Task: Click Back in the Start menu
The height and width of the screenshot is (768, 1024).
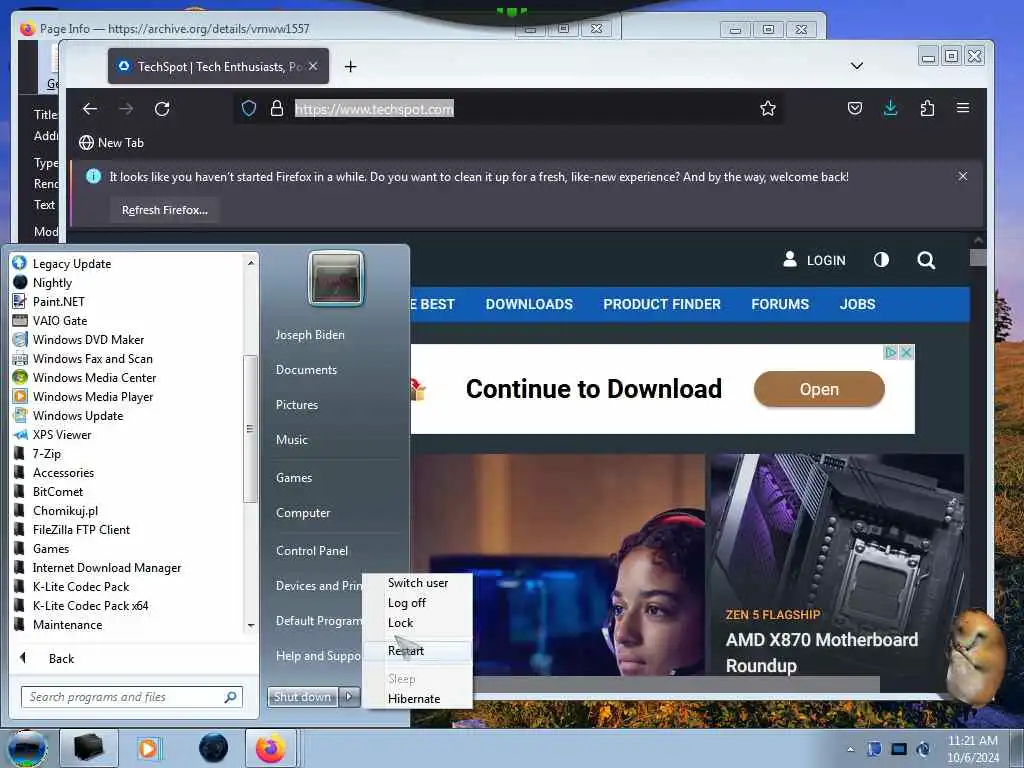Action: pyautogui.click(x=61, y=658)
